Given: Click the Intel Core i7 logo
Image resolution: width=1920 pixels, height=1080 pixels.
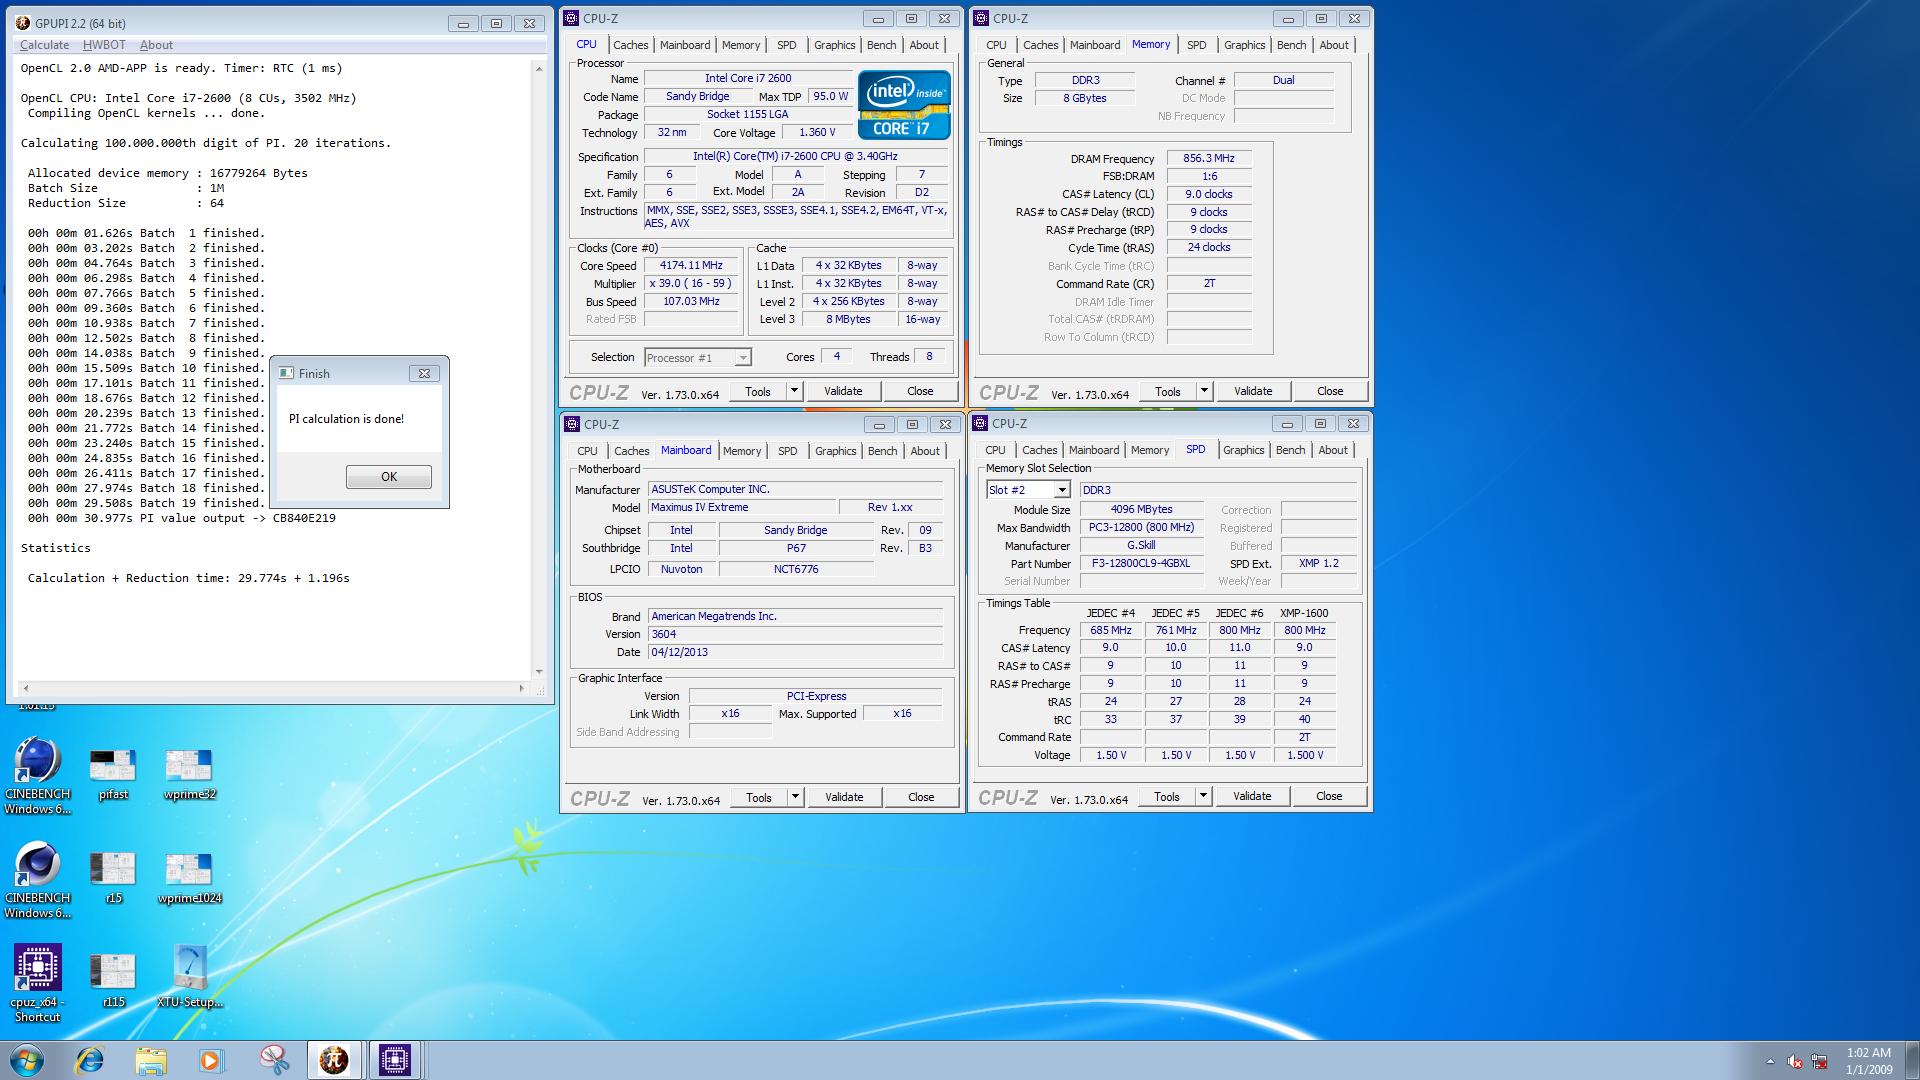Looking at the screenshot, I should point(904,104).
